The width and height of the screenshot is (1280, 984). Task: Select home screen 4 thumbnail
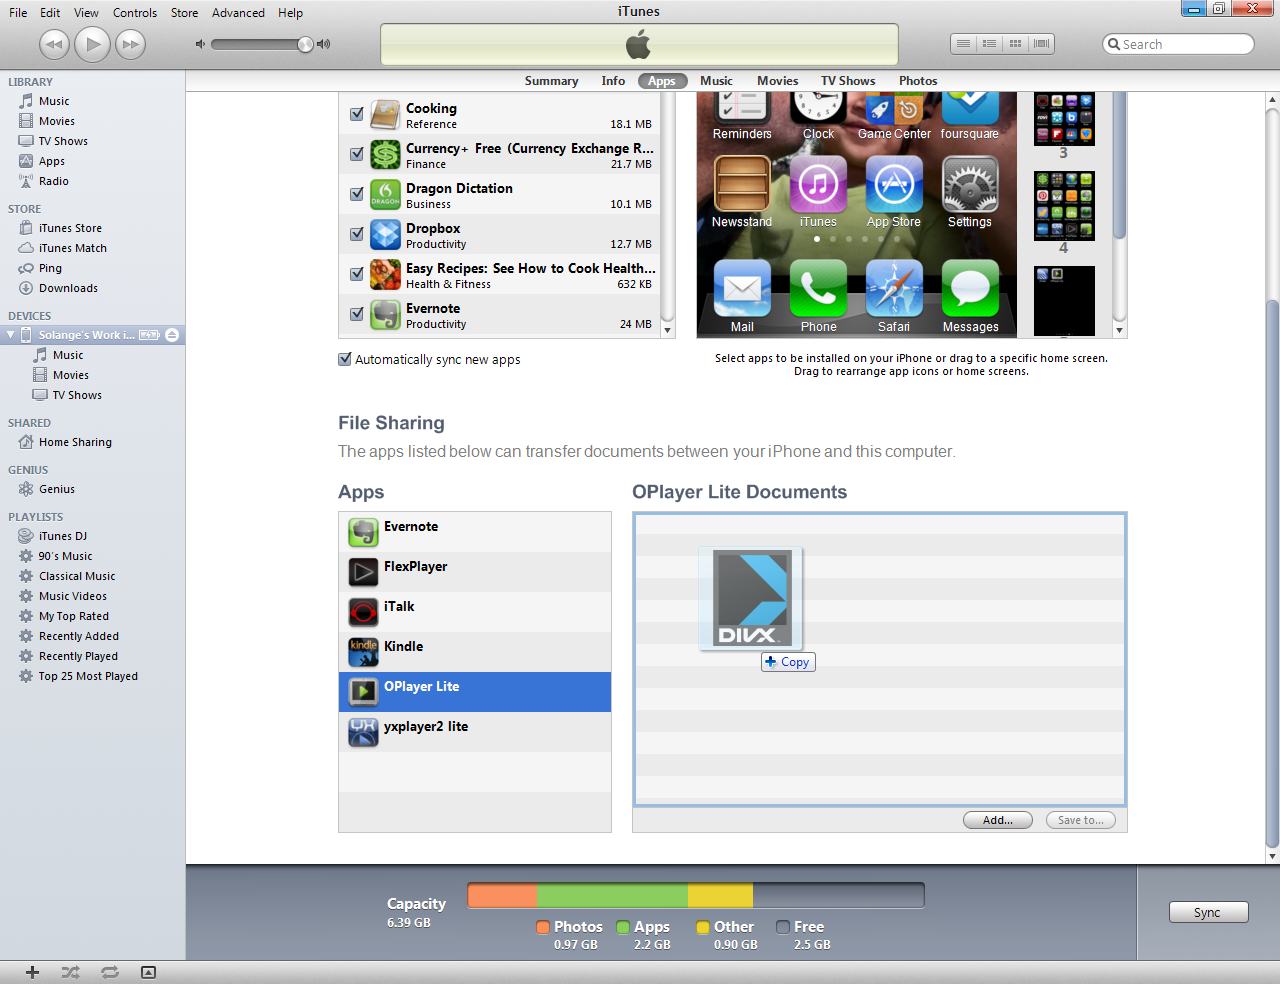coord(1064,206)
